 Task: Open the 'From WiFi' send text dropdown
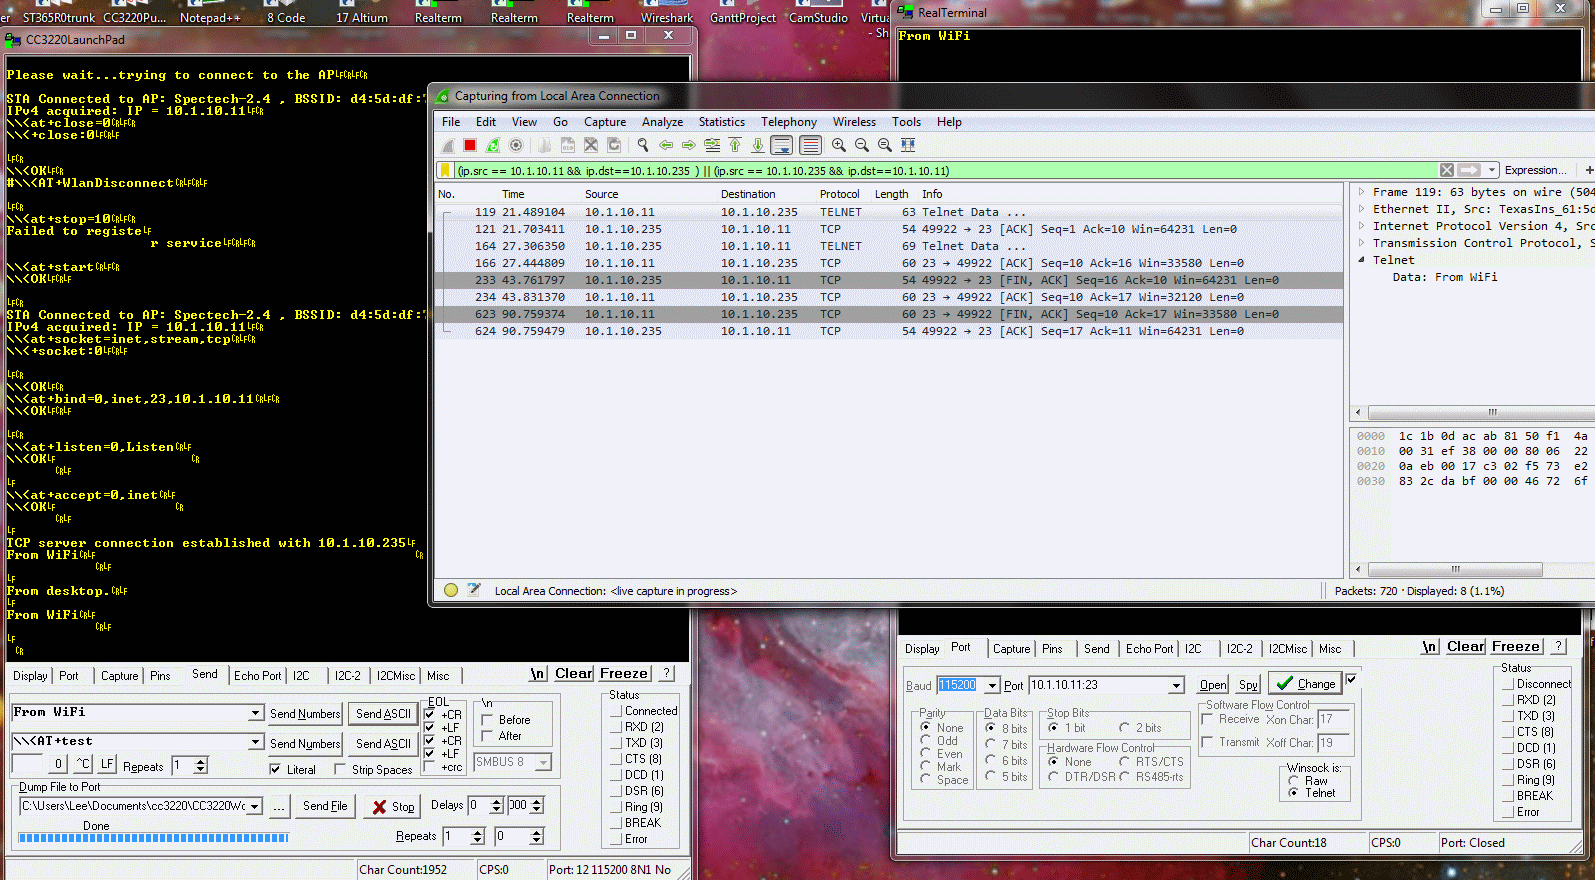tap(256, 713)
